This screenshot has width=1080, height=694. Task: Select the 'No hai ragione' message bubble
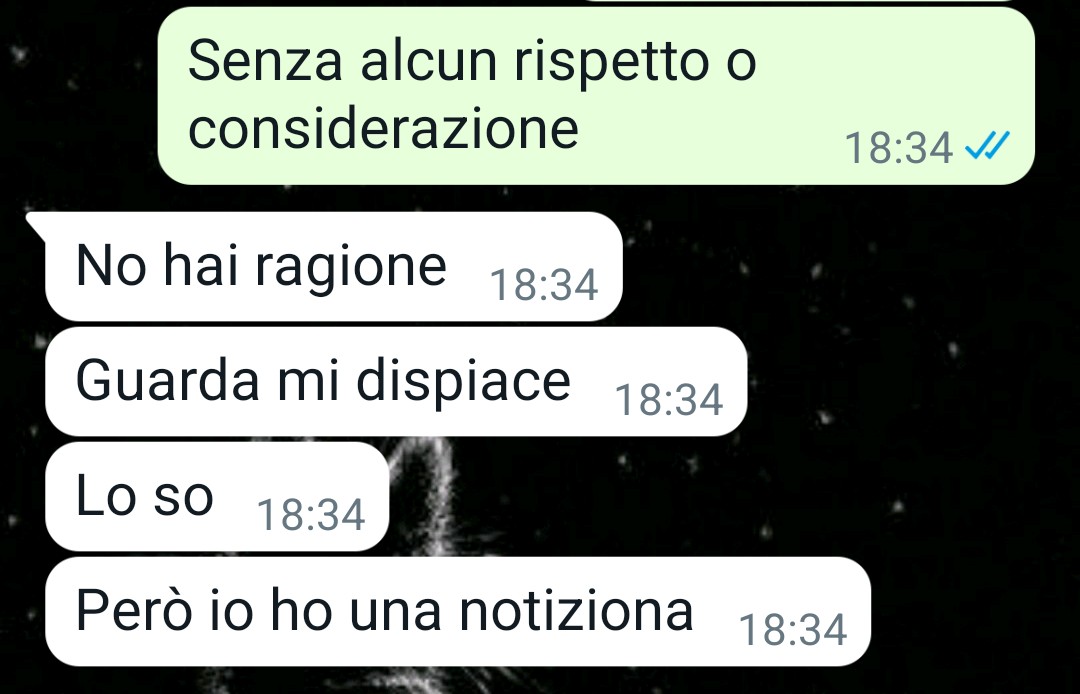tap(333, 266)
